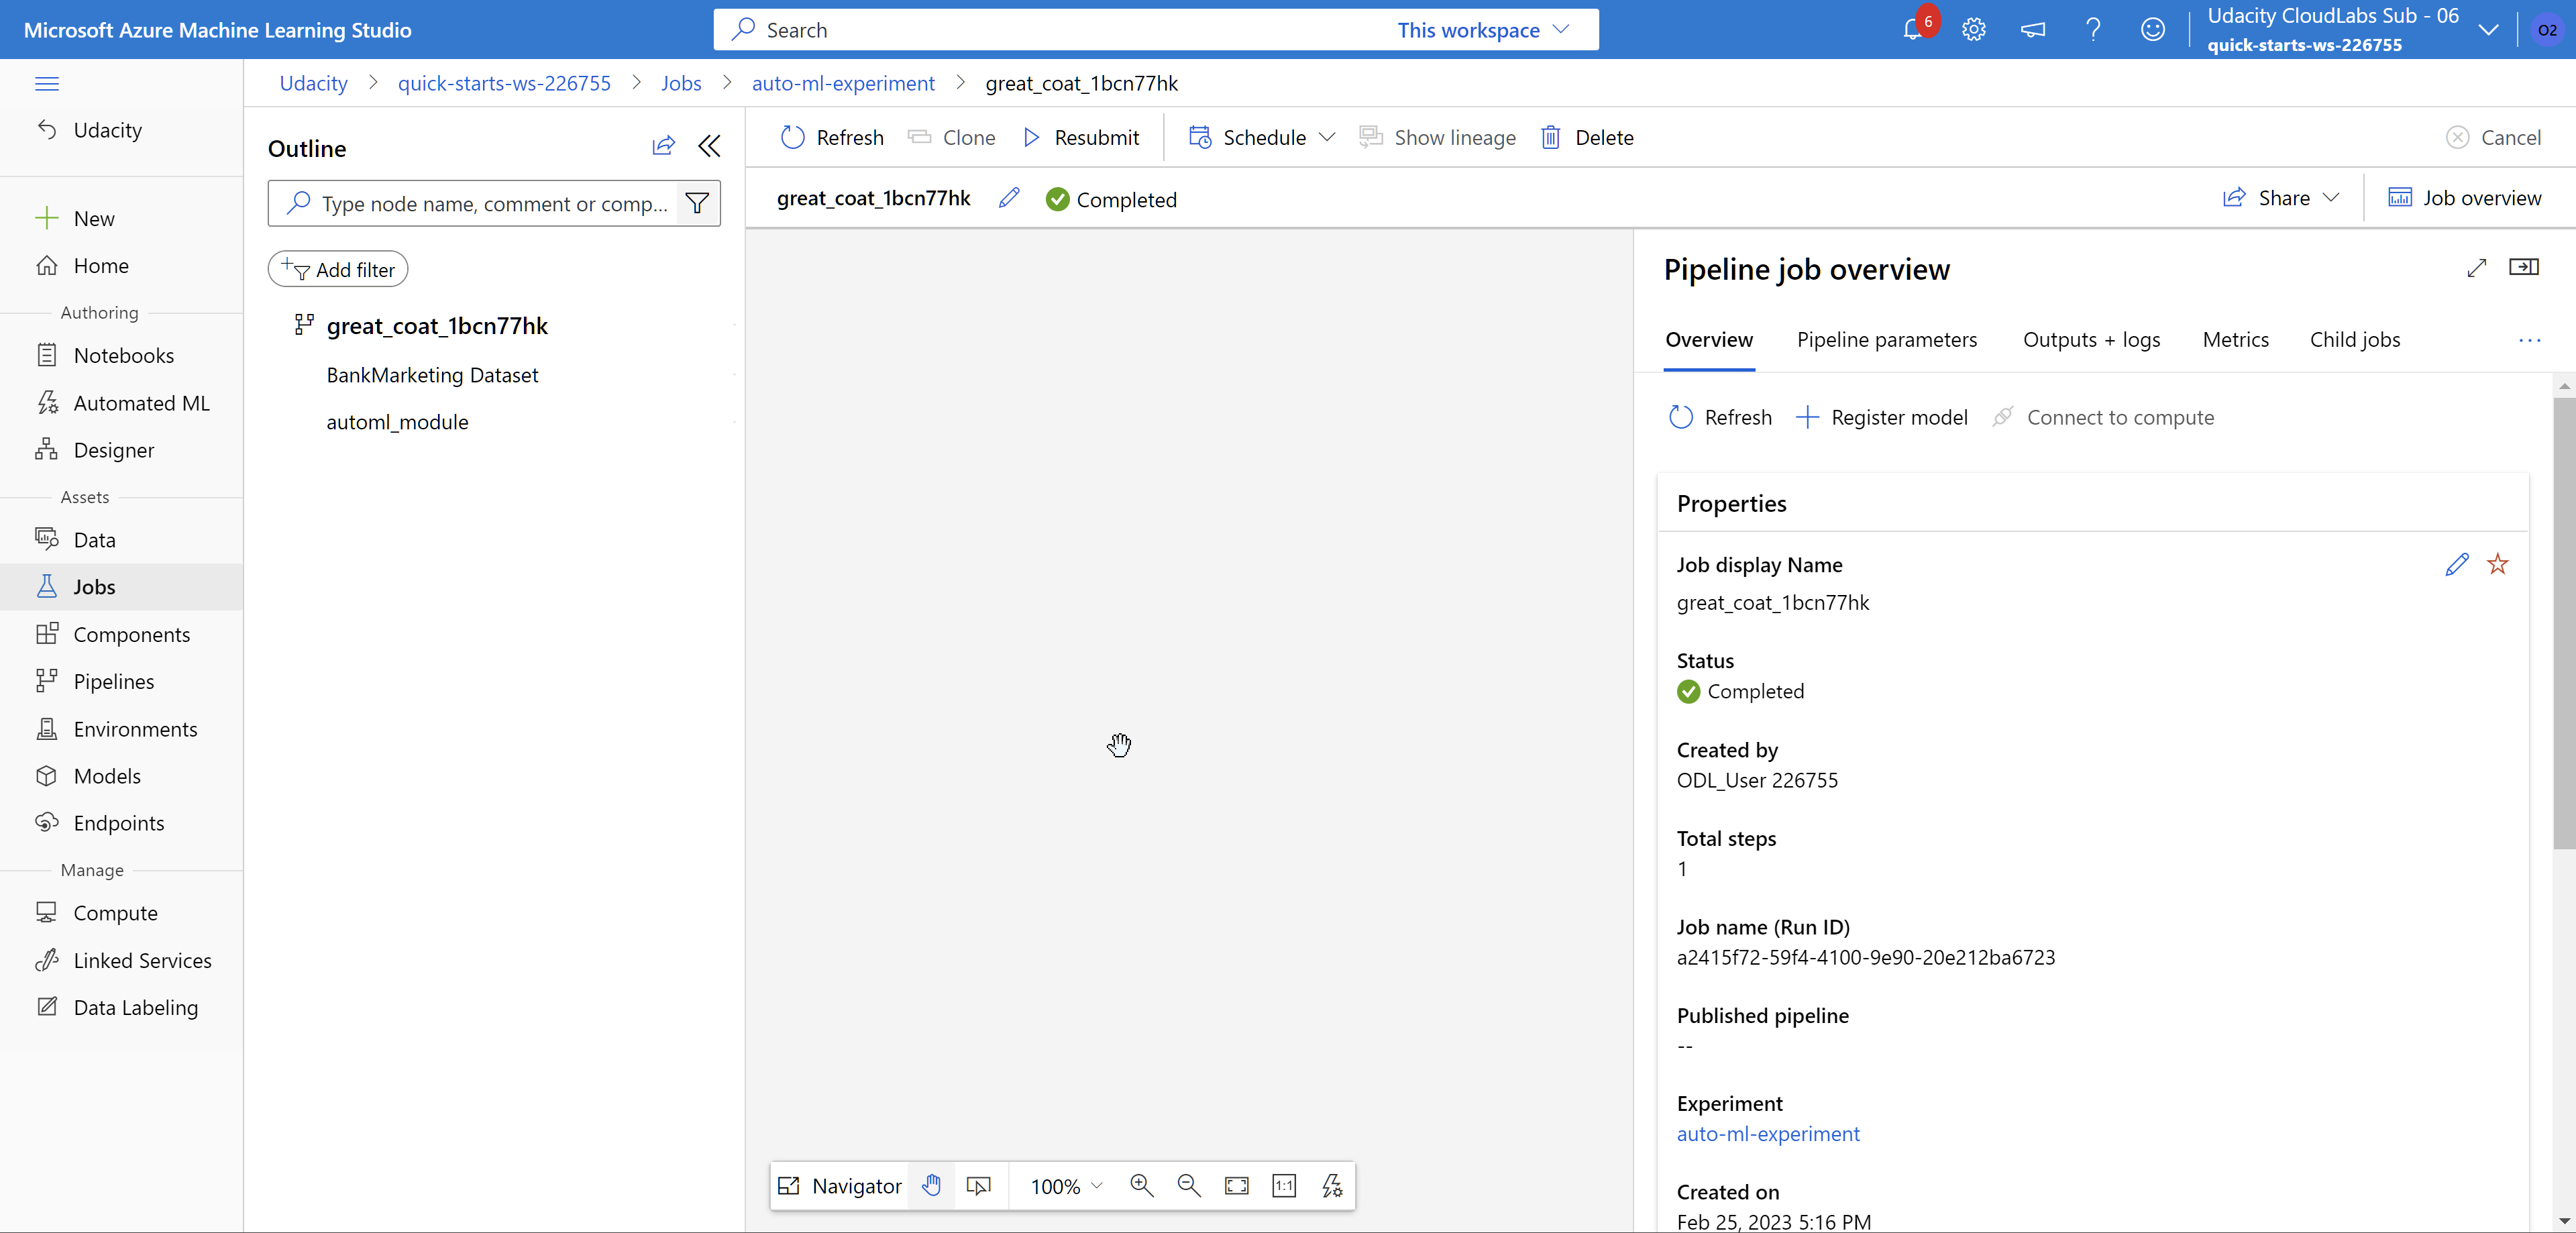Expand the Schedule options chevron

1328,137
